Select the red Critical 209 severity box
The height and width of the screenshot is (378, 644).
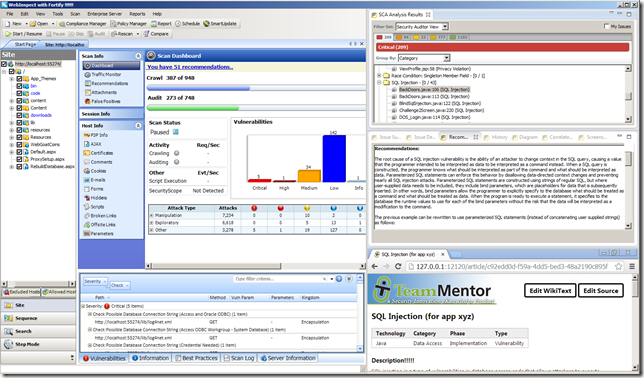[x=384, y=37]
